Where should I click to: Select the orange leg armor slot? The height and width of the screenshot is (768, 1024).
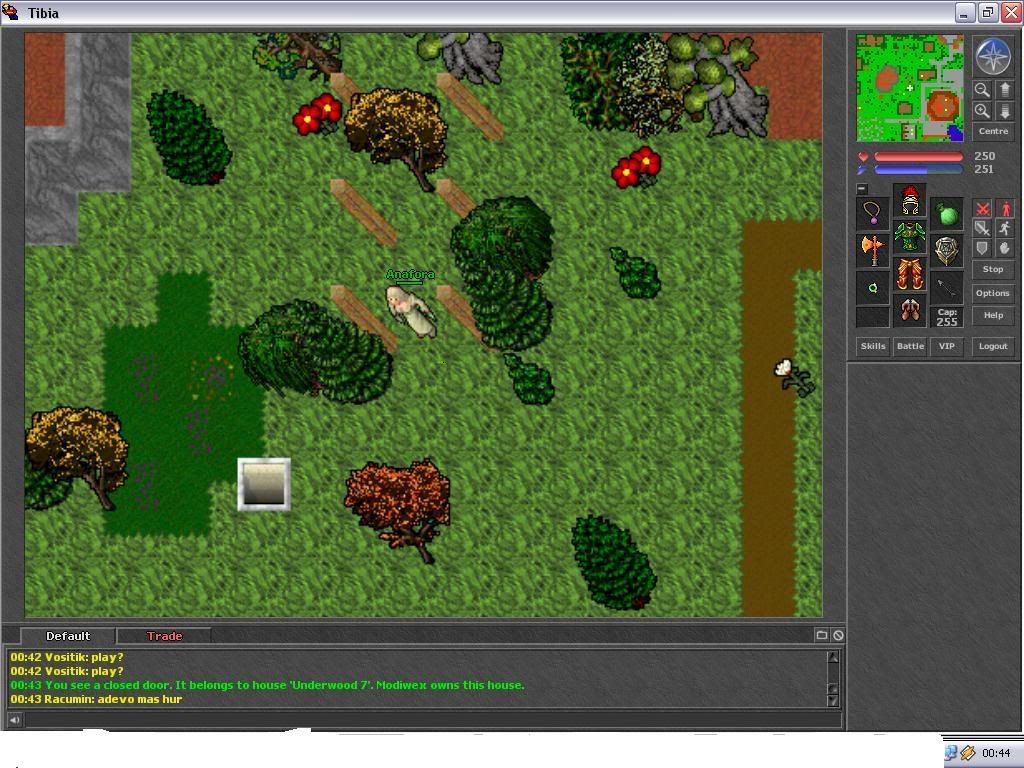click(910, 274)
